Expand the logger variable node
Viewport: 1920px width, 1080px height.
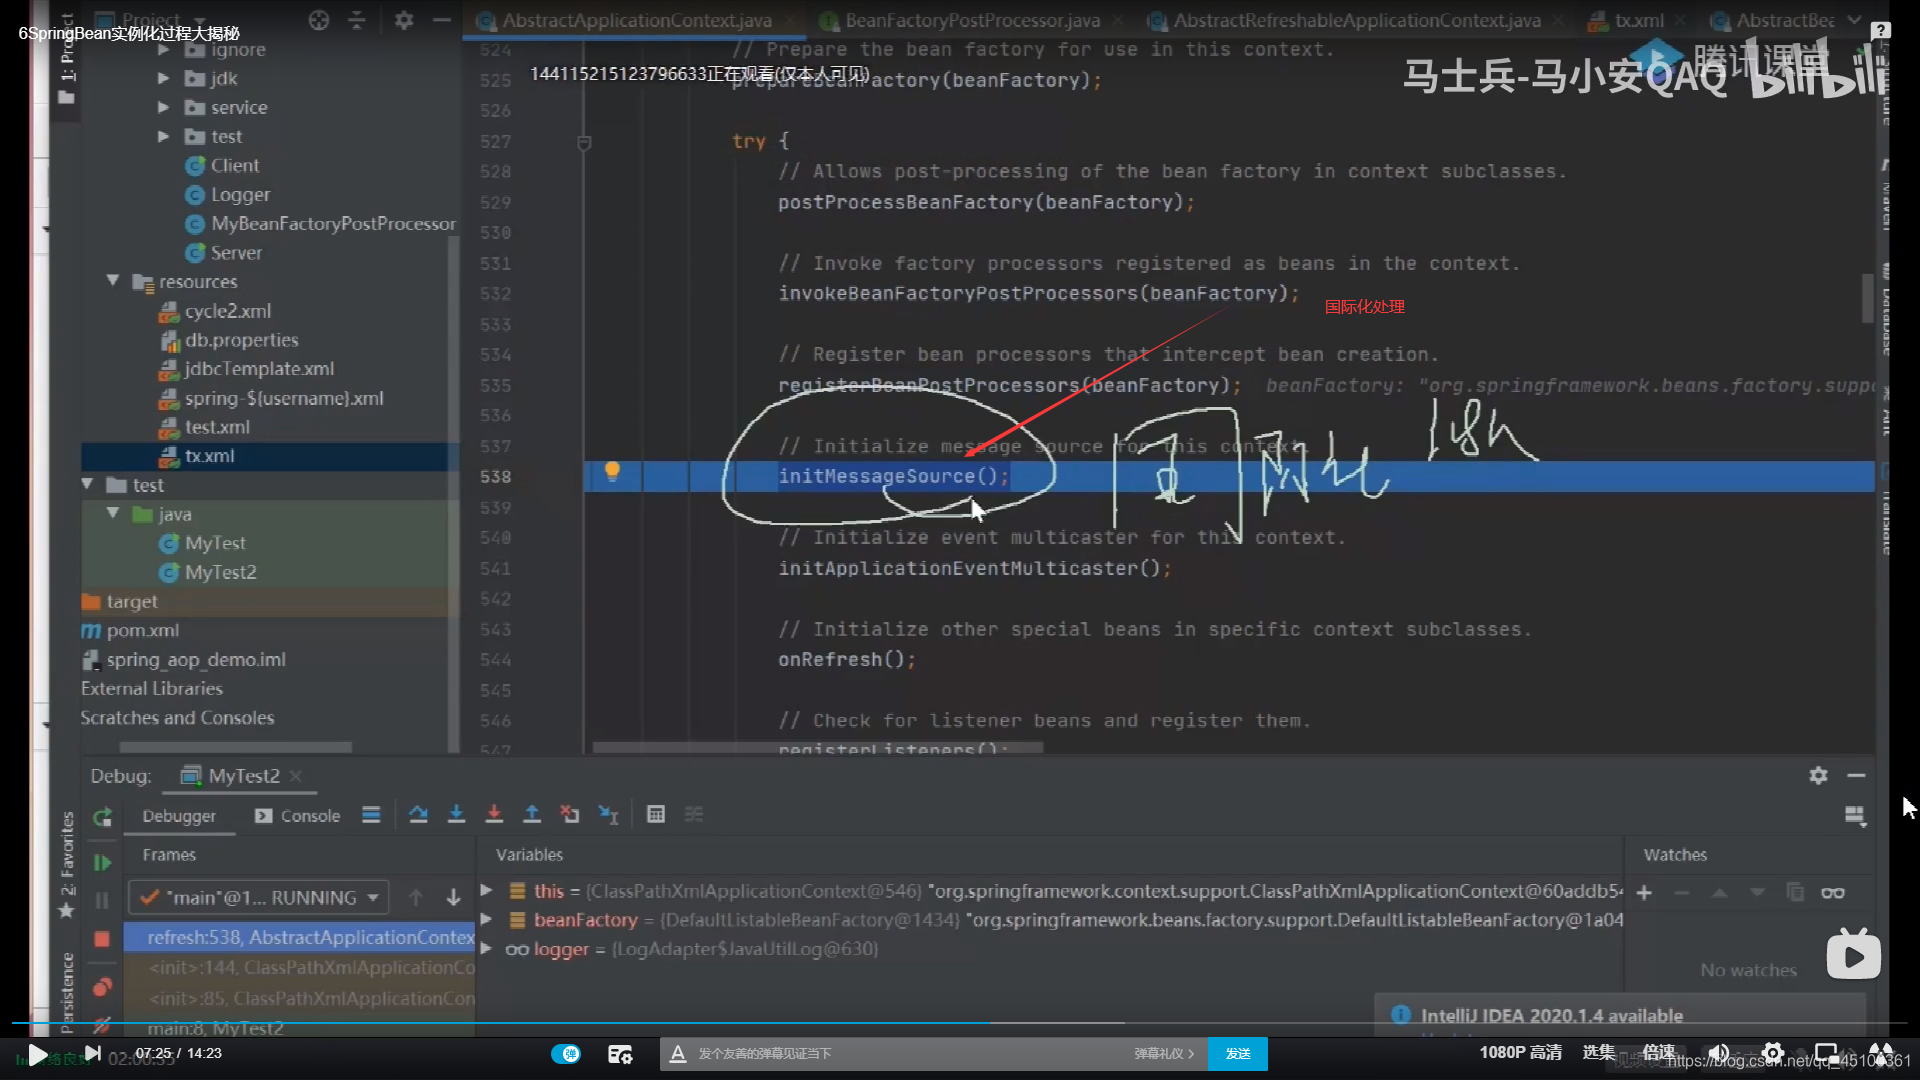pyautogui.click(x=486, y=948)
